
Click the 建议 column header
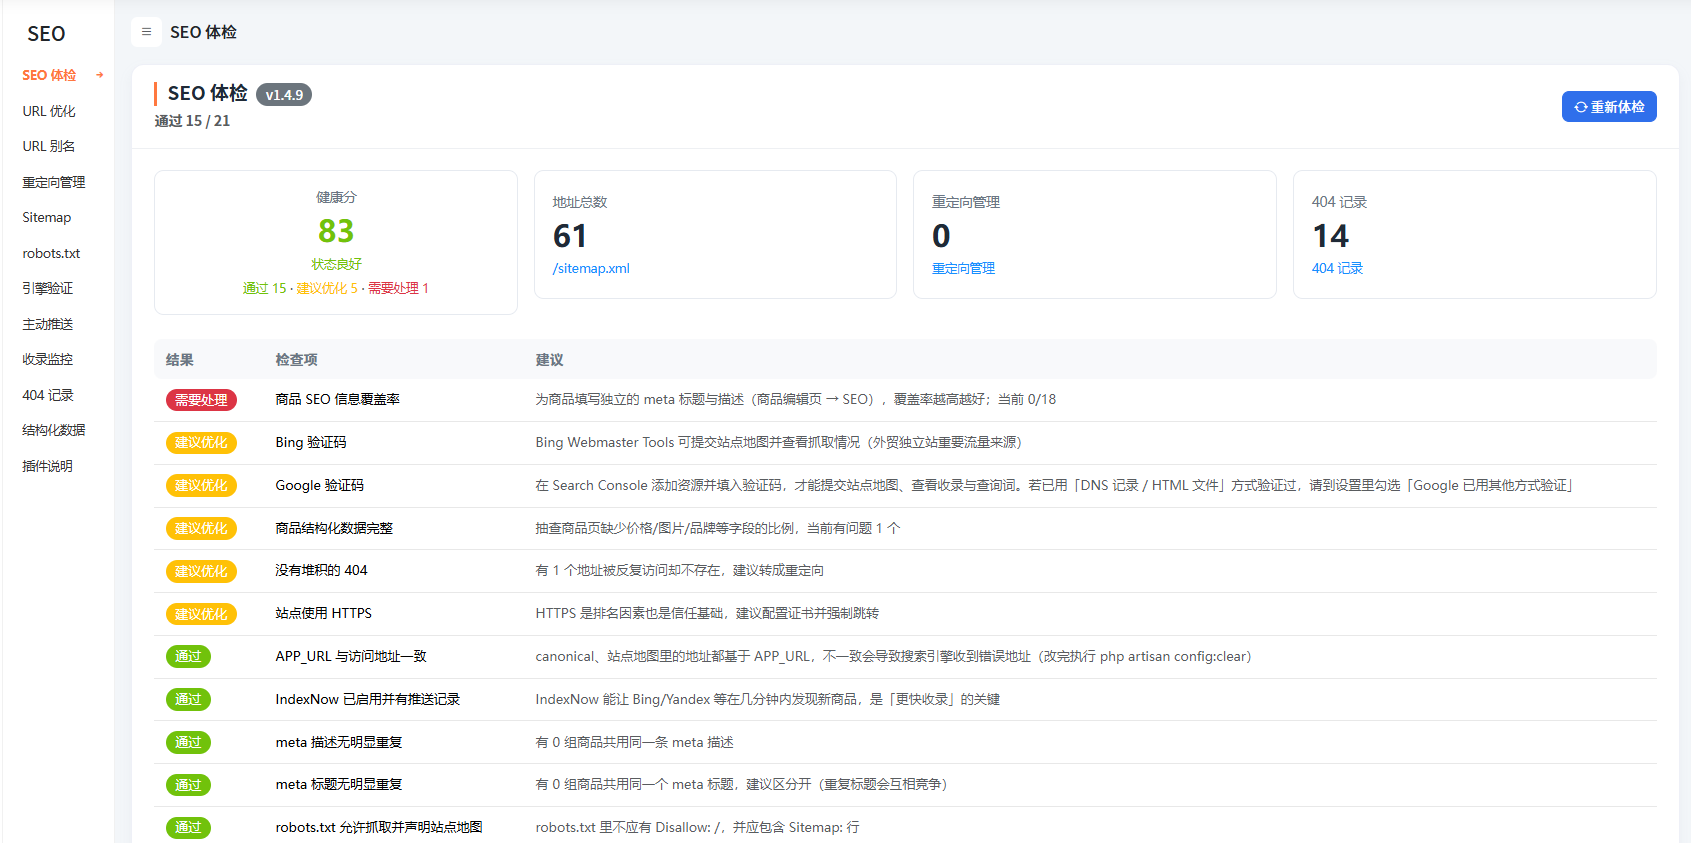click(x=549, y=360)
